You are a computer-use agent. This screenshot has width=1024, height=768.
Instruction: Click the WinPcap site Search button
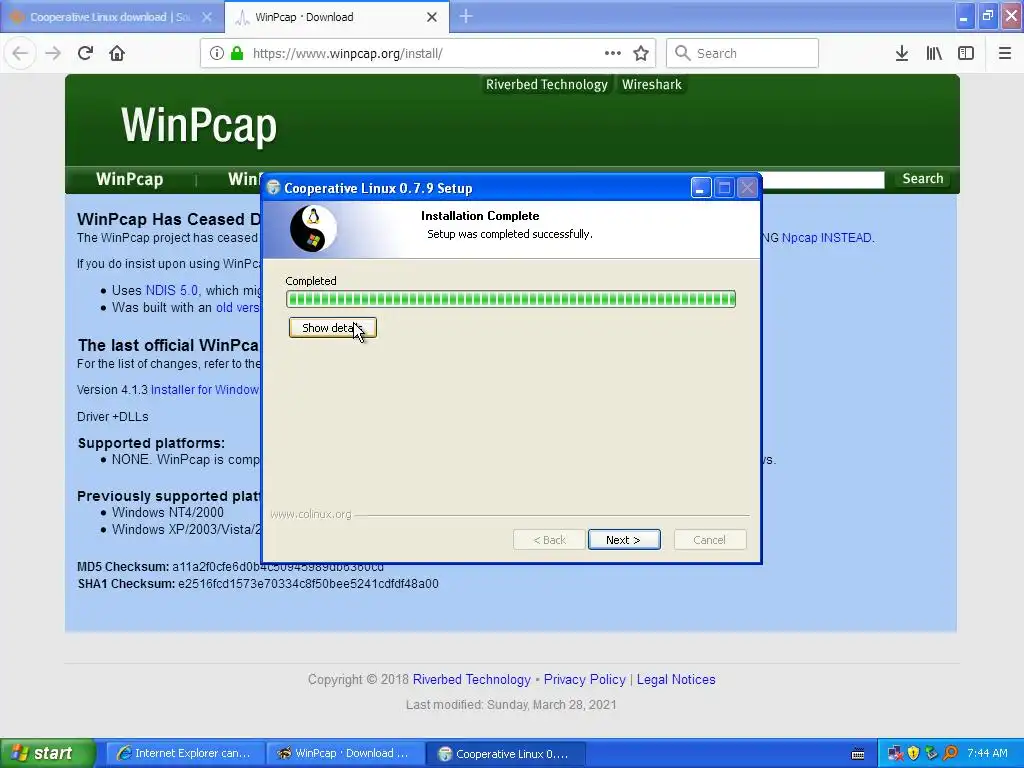tap(923, 178)
